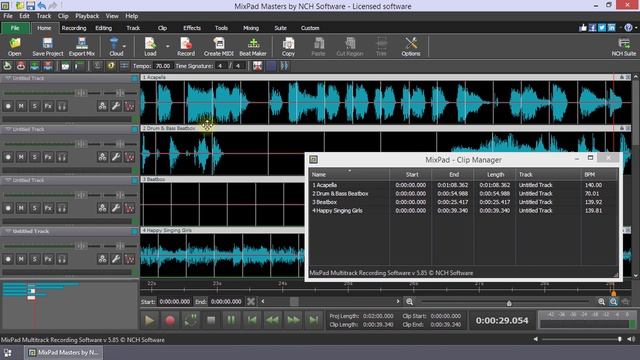The width and height of the screenshot is (640, 360).
Task: Toggle headphones monitor icon on Beatbox track
Action: coord(62,208)
